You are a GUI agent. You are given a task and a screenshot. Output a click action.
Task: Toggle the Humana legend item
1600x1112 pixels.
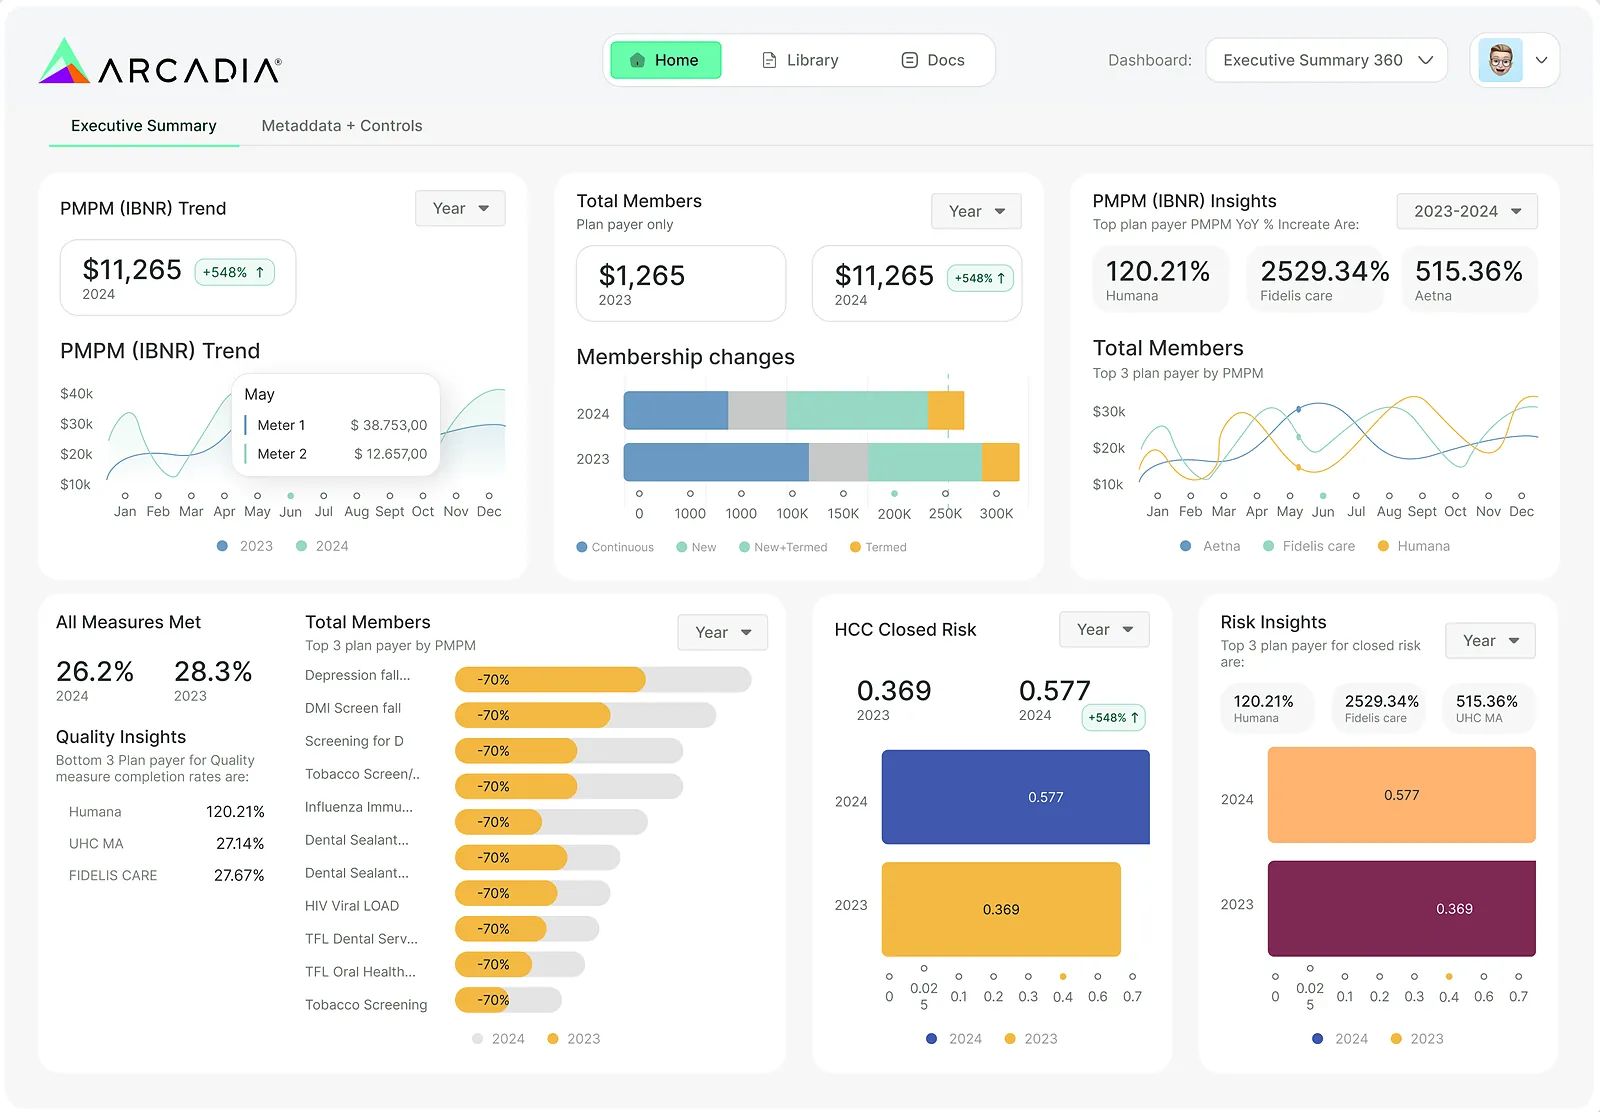(1413, 546)
